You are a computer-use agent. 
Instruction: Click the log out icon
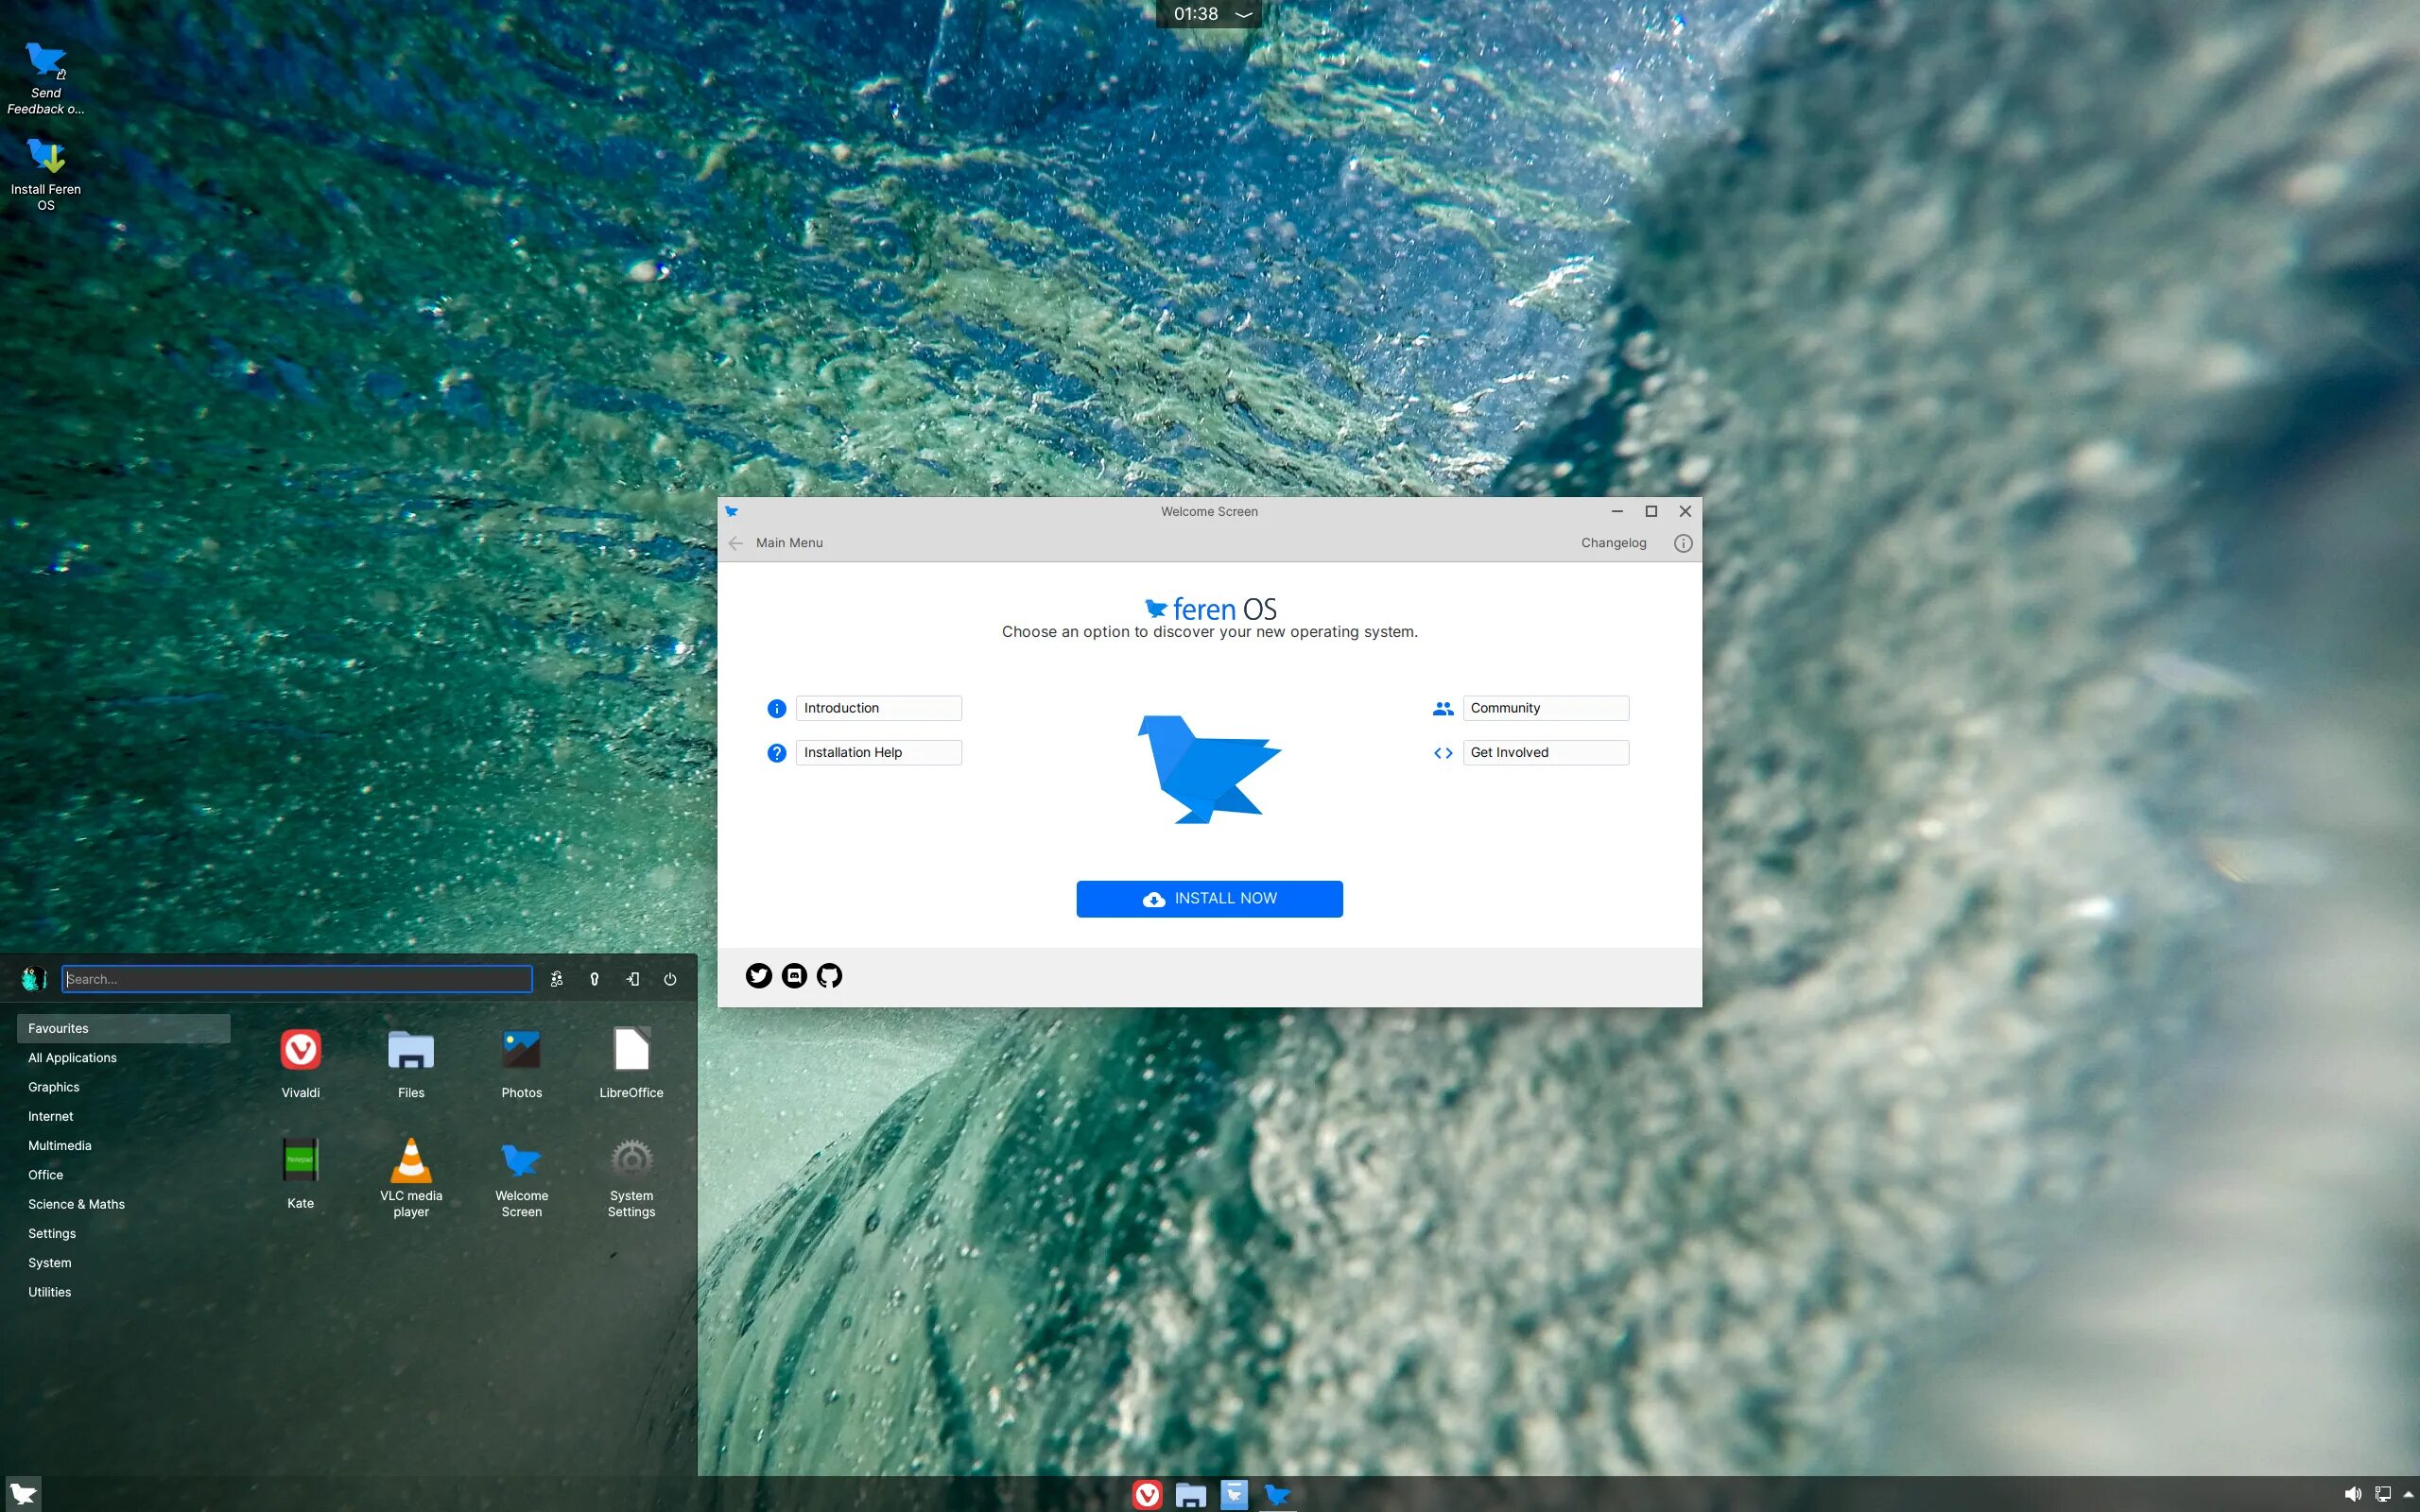[x=633, y=979]
